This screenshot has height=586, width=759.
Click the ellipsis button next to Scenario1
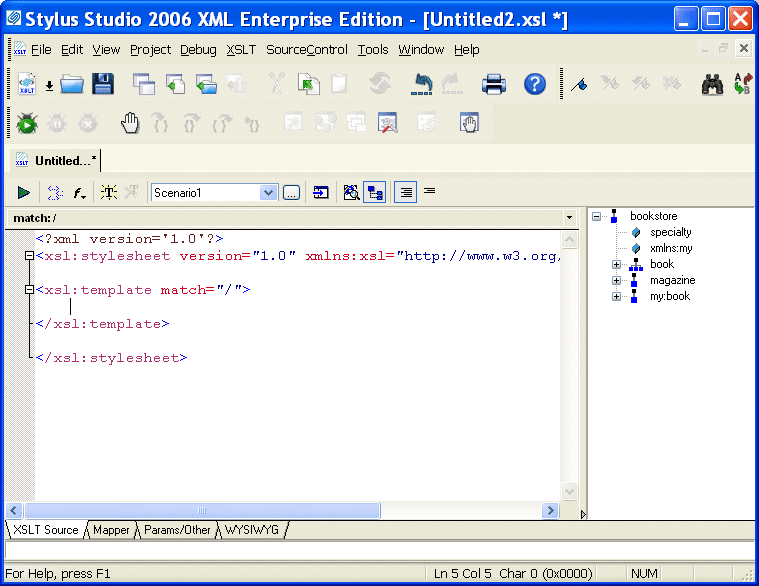click(291, 193)
